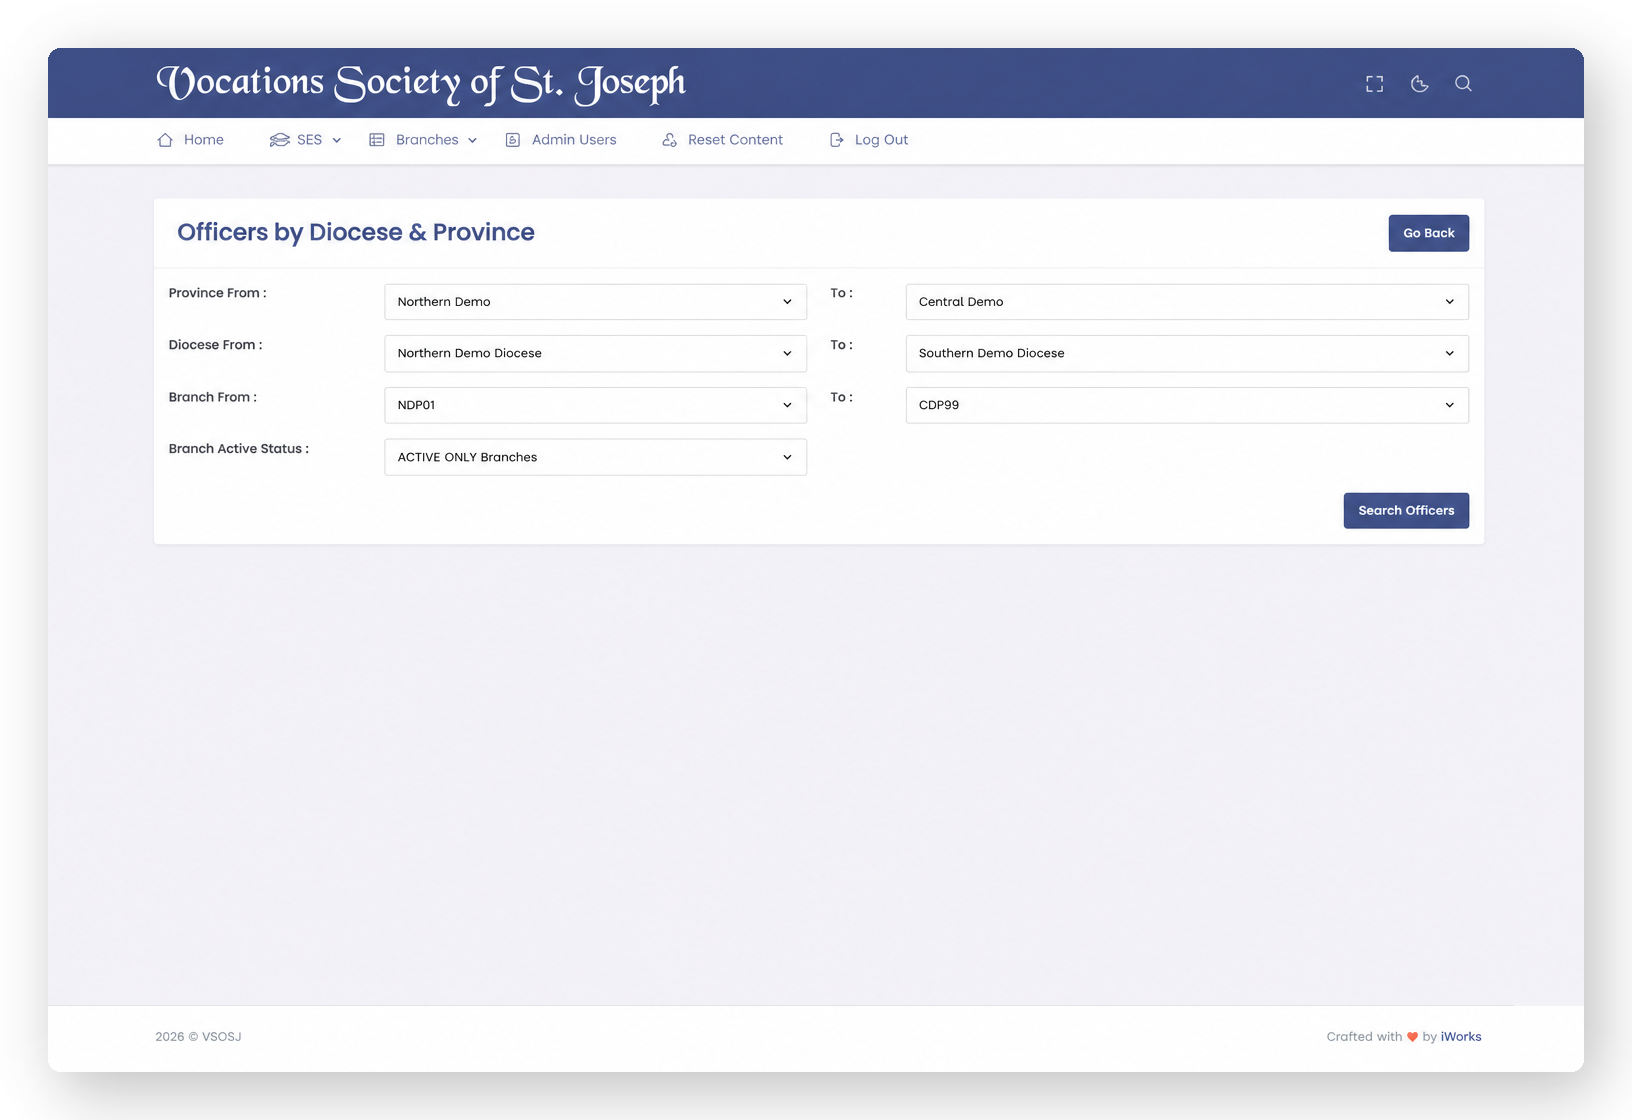Screen dimensions: 1632x1120
Task: Open Branch Active Status dropdown
Action: pyautogui.click(x=595, y=457)
